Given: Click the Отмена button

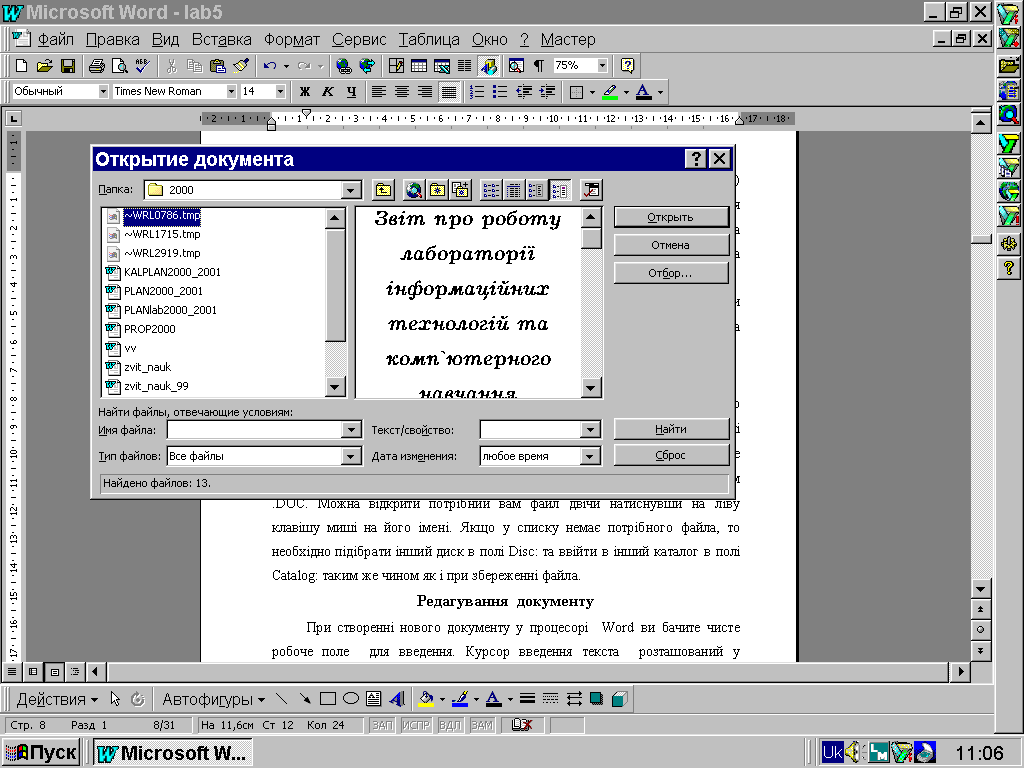Looking at the screenshot, I should click(671, 245).
